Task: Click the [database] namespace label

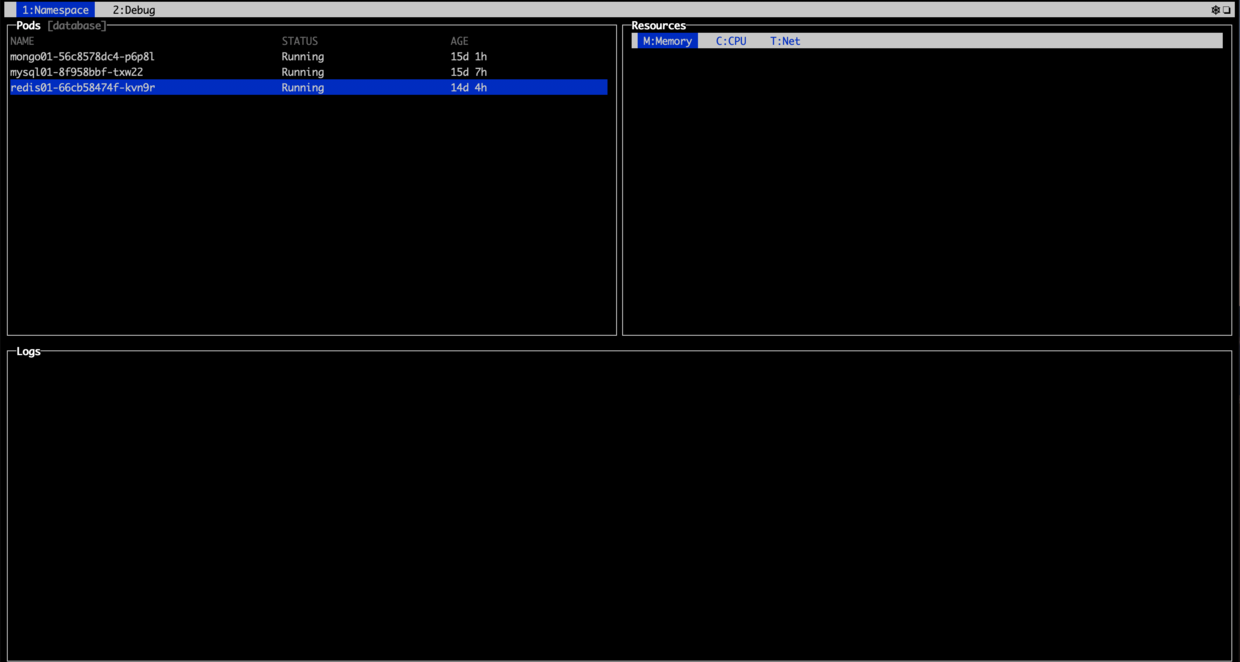Action: tap(76, 26)
